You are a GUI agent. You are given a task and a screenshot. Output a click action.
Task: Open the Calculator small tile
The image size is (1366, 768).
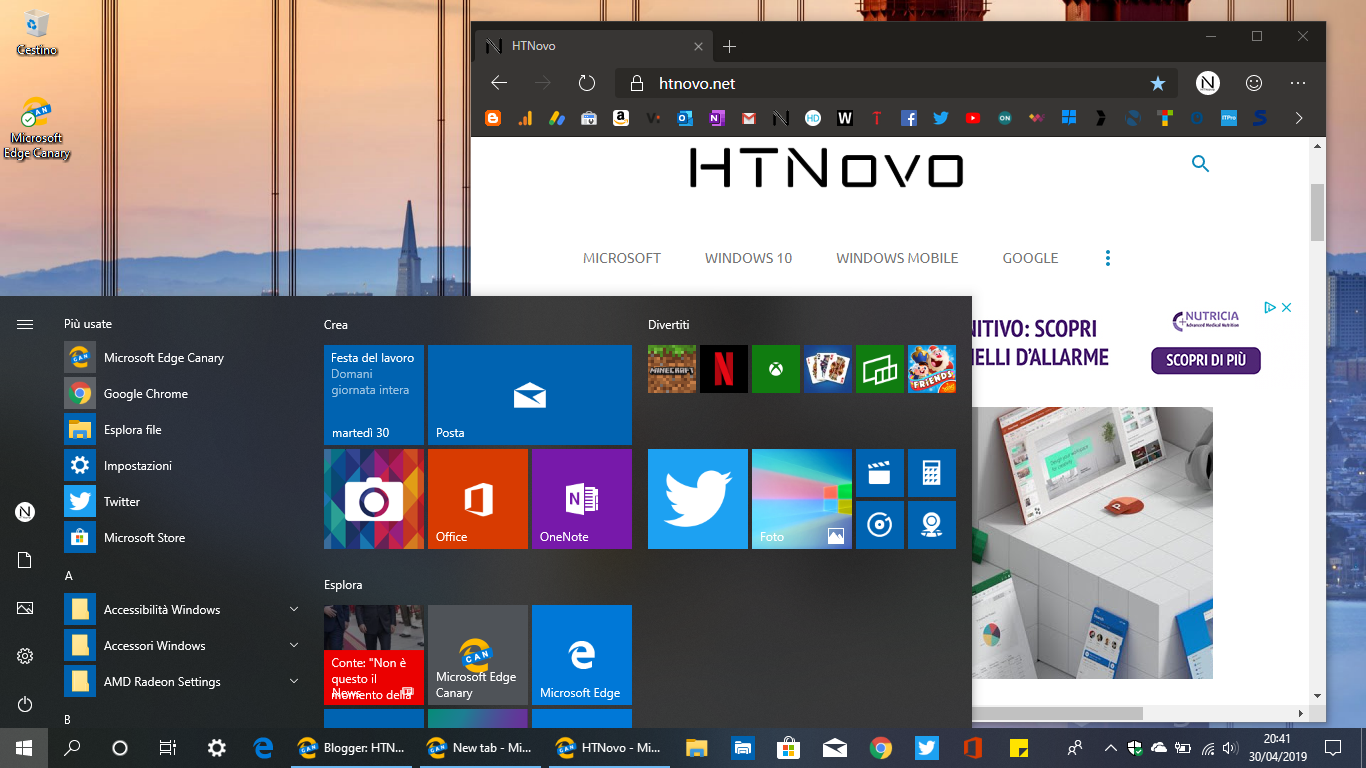932,473
